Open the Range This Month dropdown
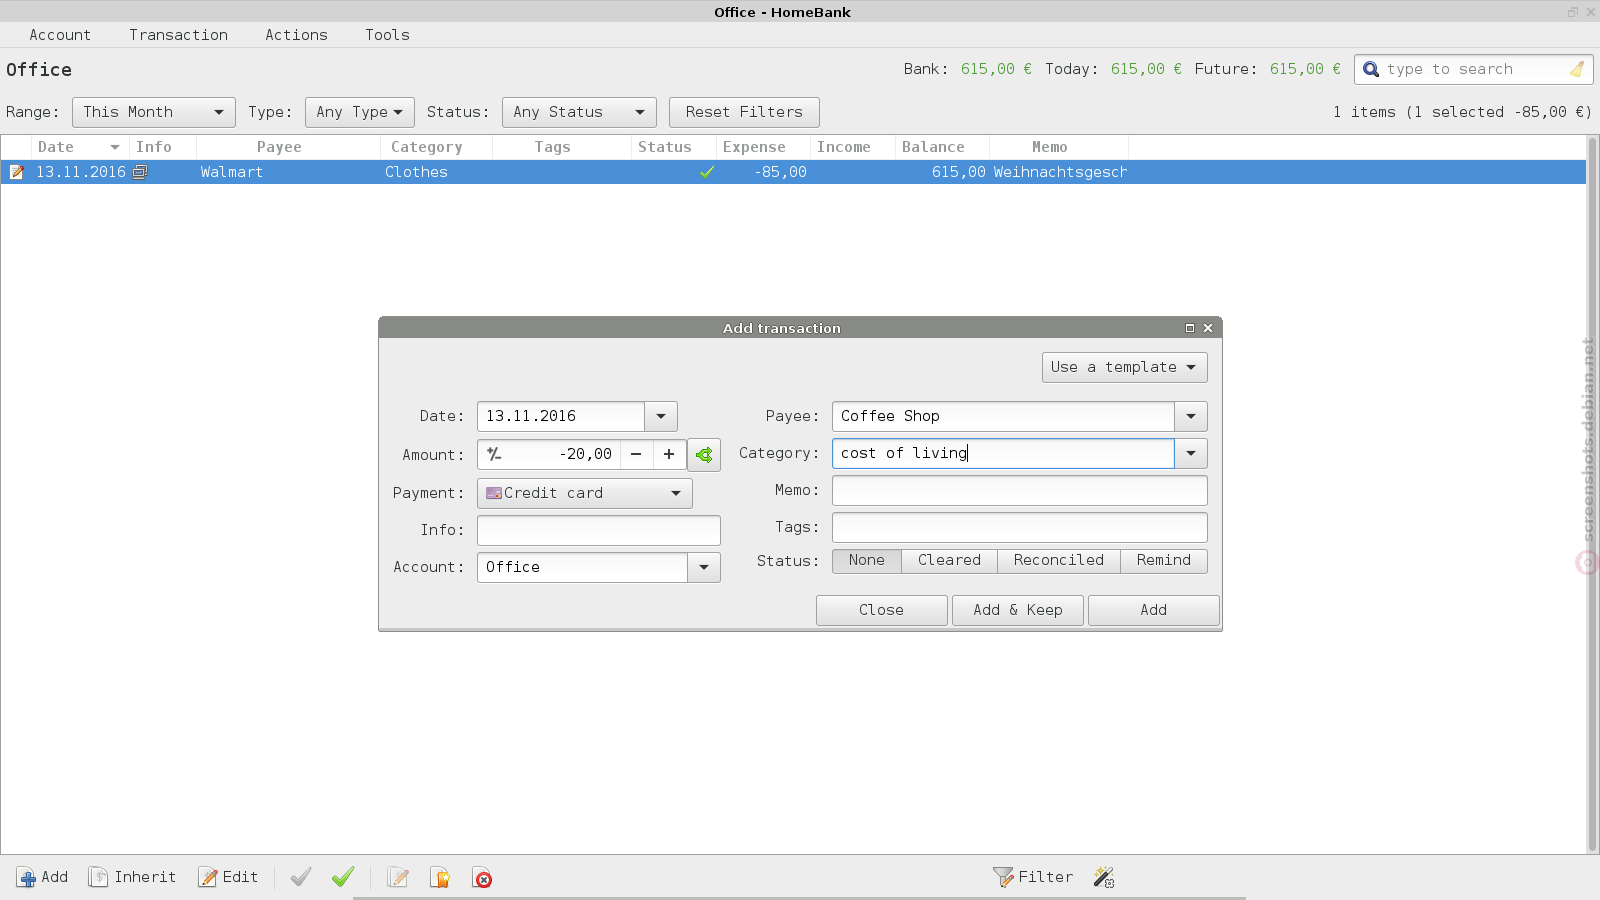 coord(154,112)
